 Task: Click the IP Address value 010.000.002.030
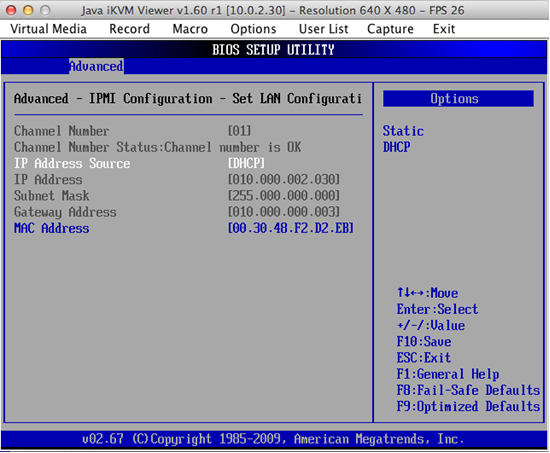pyautogui.click(x=284, y=180)
